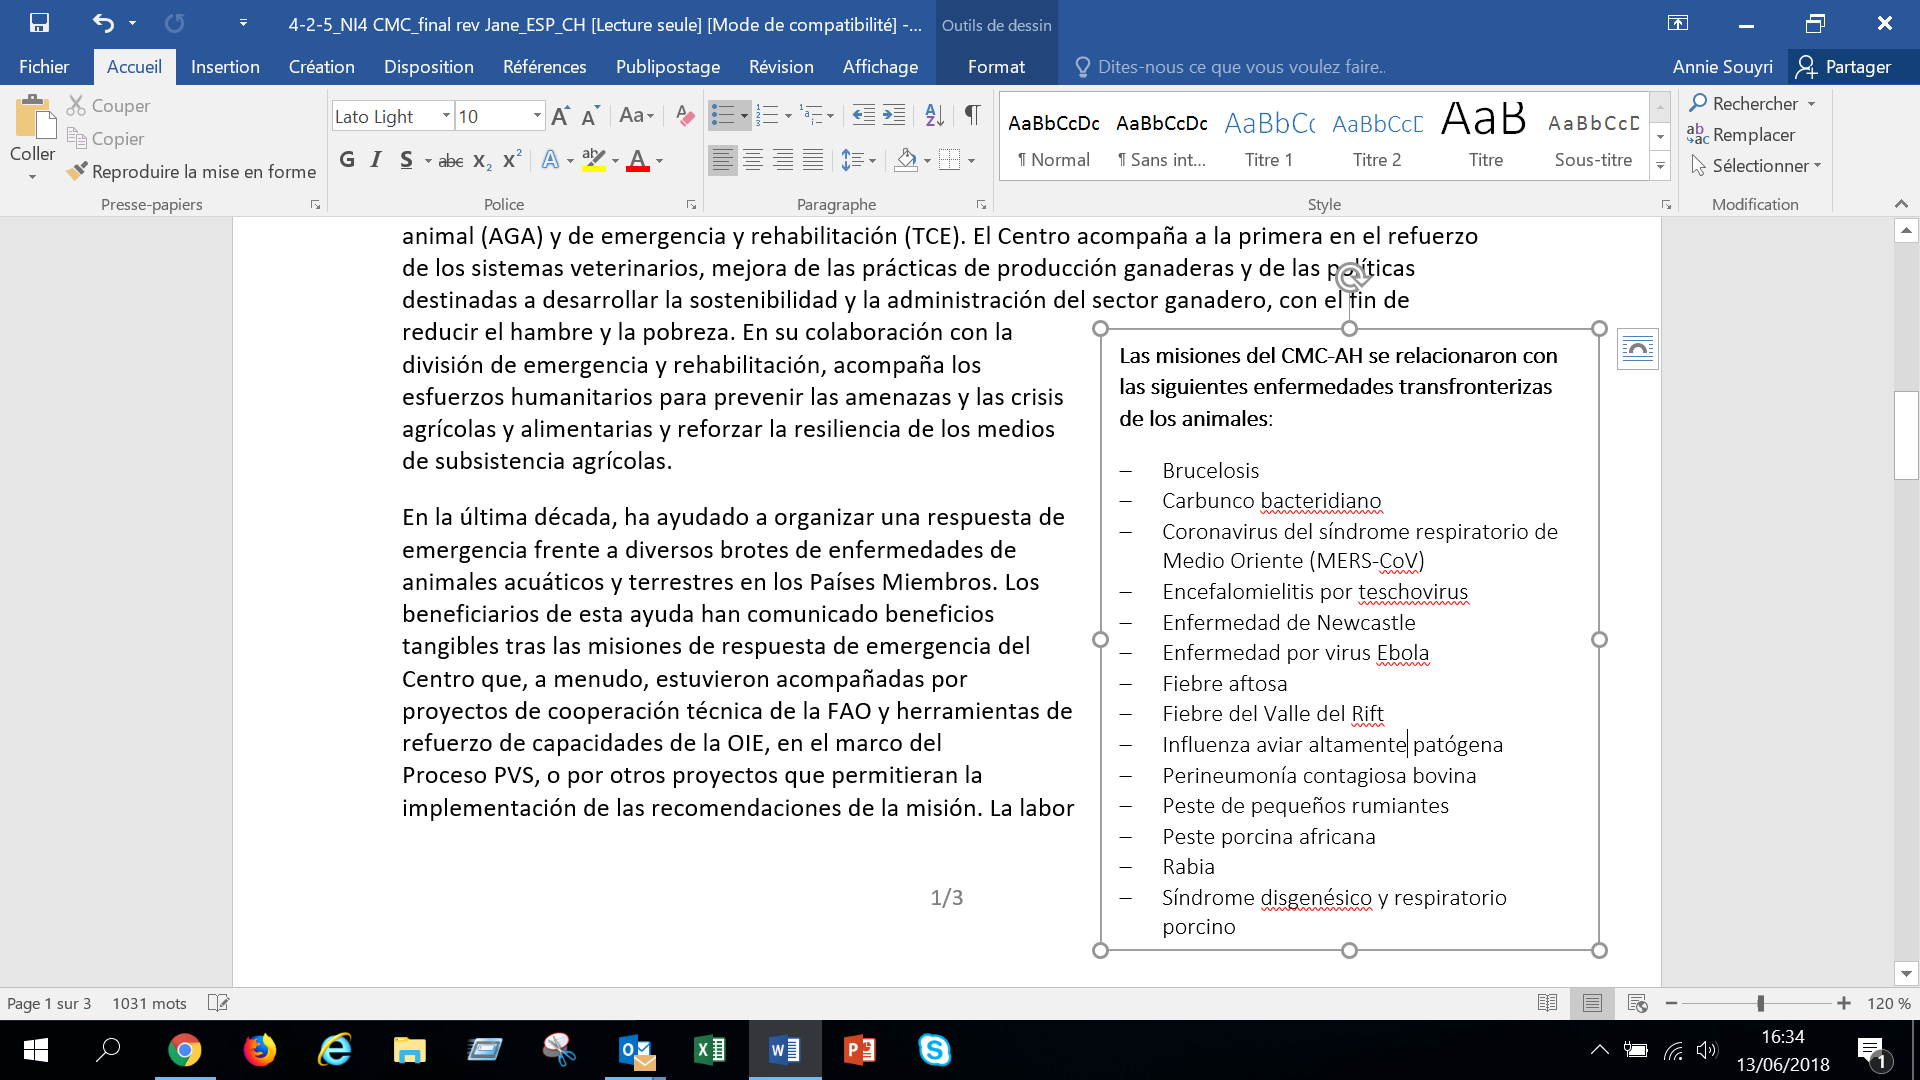Viewport: 1920px width, 1080px height.
Task: Save document with floppy disk icon
Action: [x=39, y=23]
